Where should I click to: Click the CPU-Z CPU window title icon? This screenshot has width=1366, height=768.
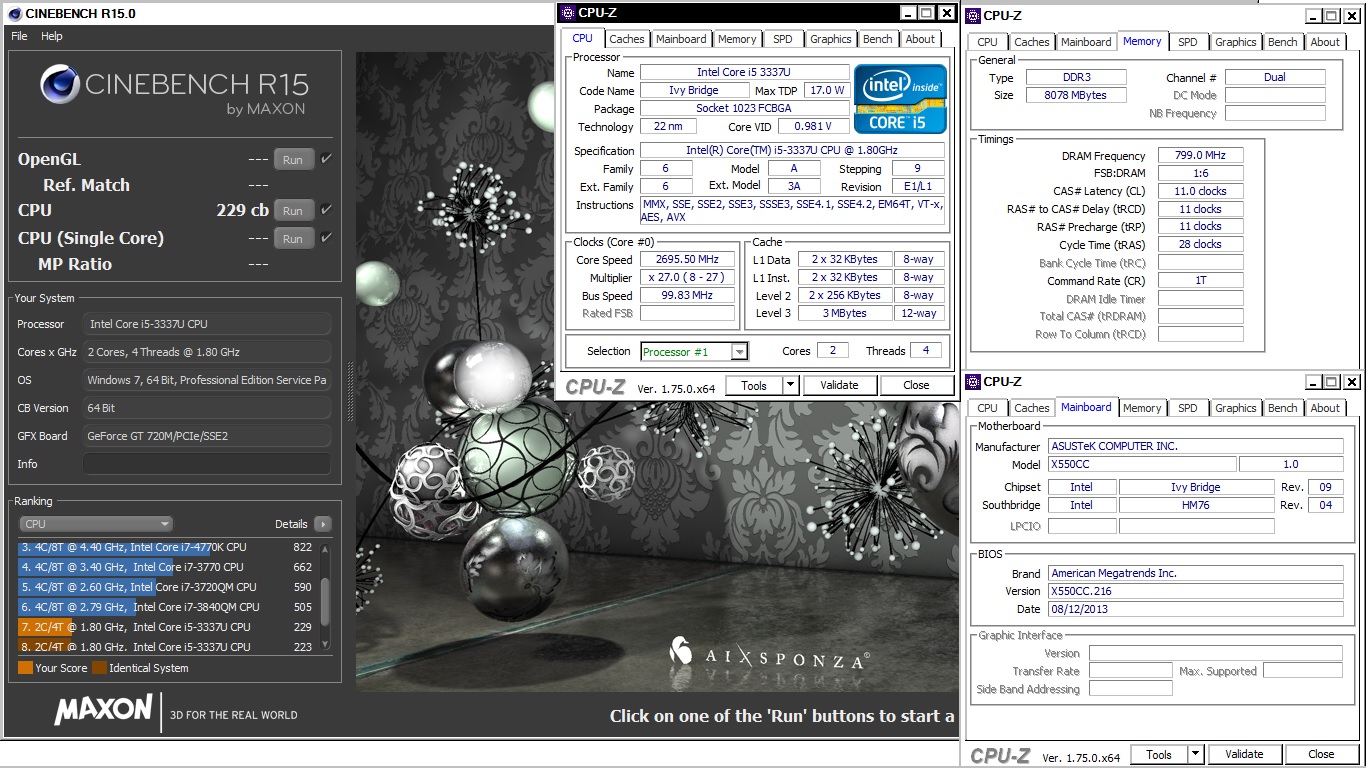pyautogui.click(x=568, y=13)
